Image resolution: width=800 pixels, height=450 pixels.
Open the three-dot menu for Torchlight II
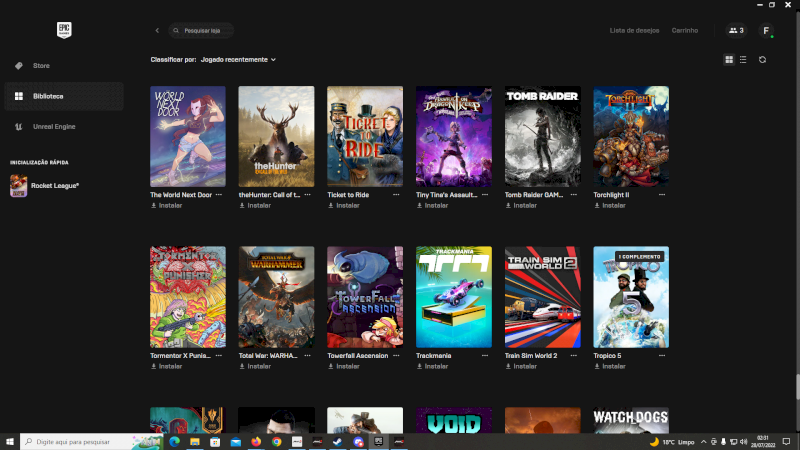[662, 195]
